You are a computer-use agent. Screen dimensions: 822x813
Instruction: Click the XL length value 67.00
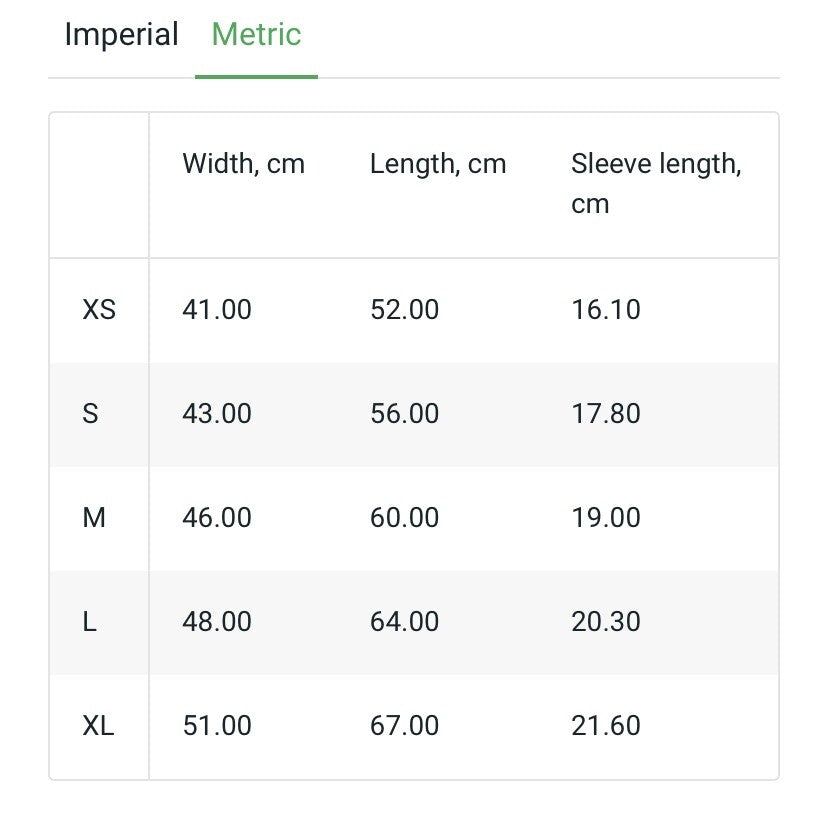coord(404,726)
